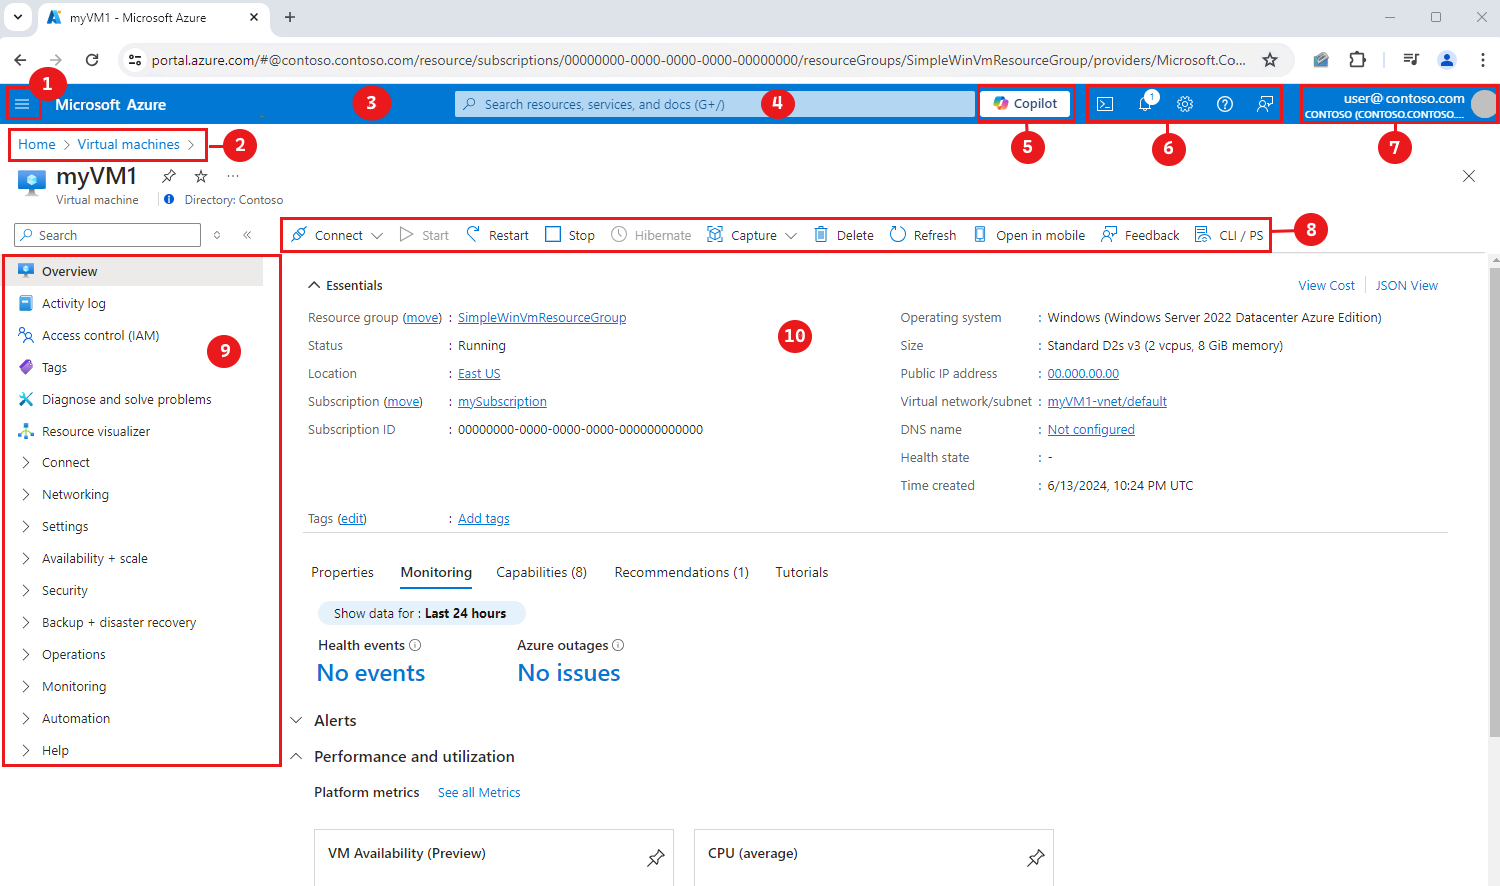Screen dimensions: 1500x886
Task: Click the resource menu Search box
Action: point(106,234)
